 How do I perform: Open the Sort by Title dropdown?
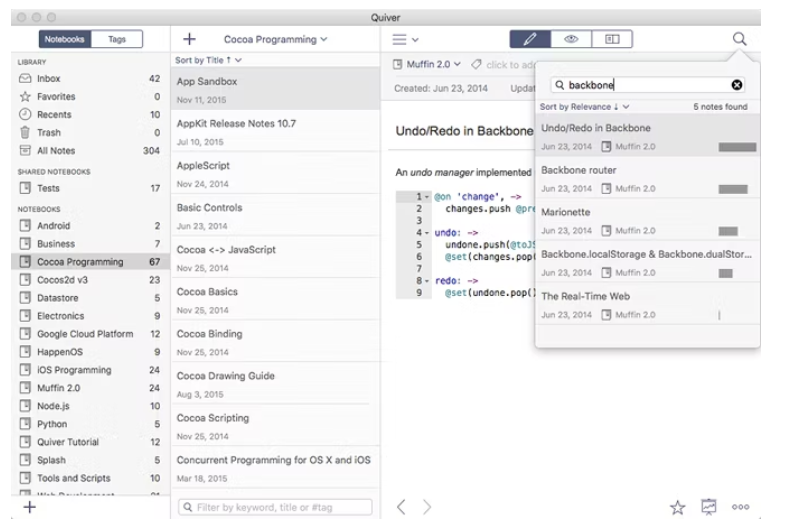click(208, 60)
